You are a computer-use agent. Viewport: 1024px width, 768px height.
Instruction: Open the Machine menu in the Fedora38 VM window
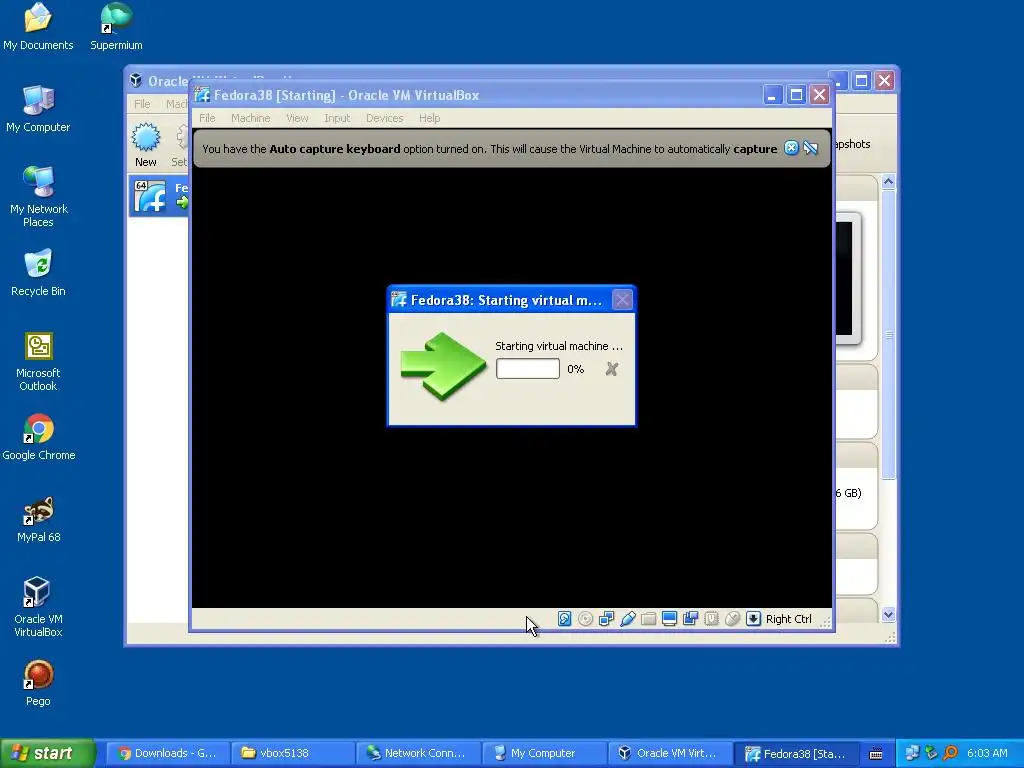[x=250, y=118]
